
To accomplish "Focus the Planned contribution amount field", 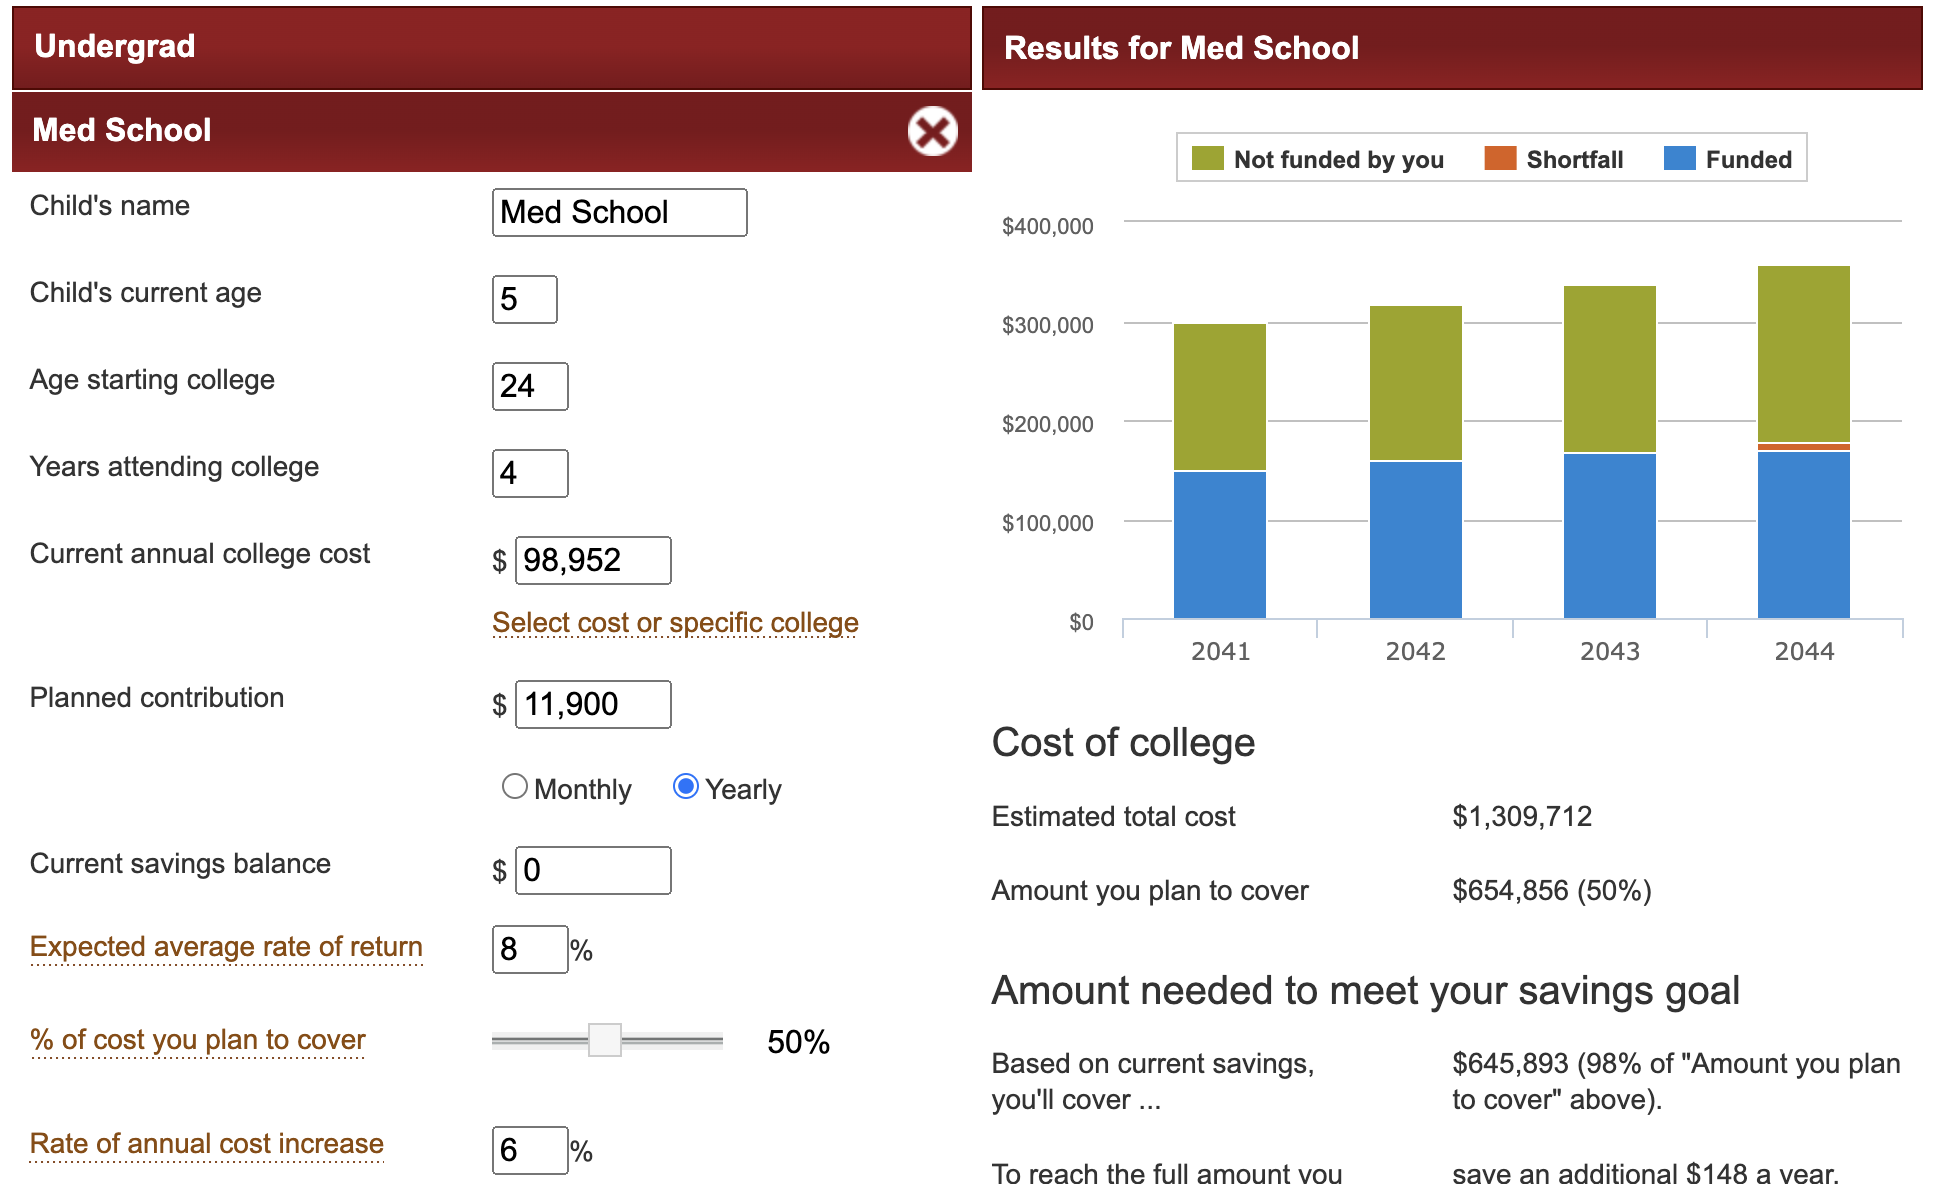I will (x=592, y=704).
